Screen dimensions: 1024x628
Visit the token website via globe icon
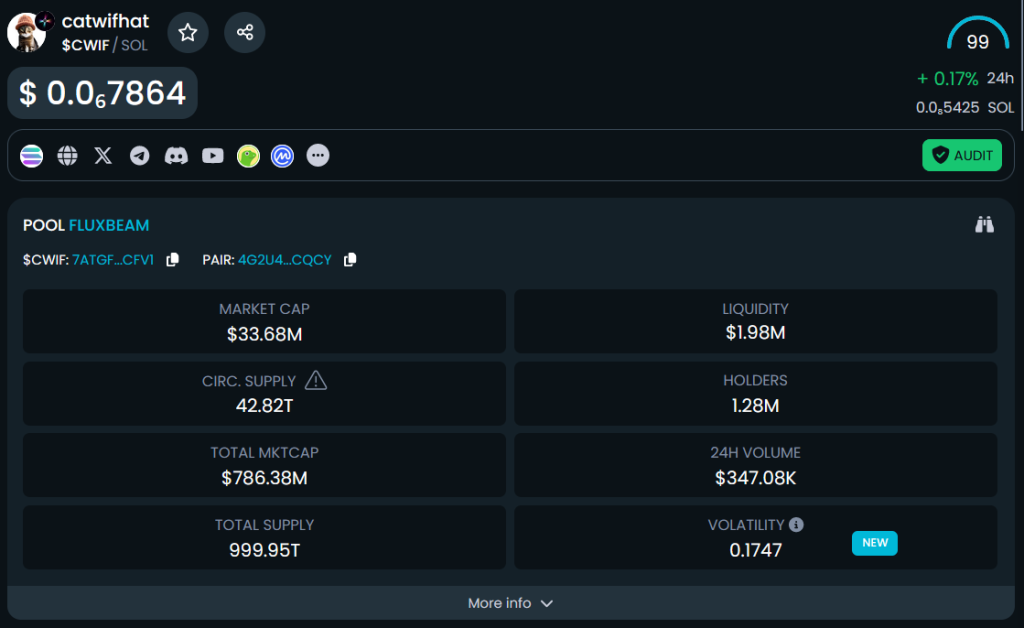(67, 156)
